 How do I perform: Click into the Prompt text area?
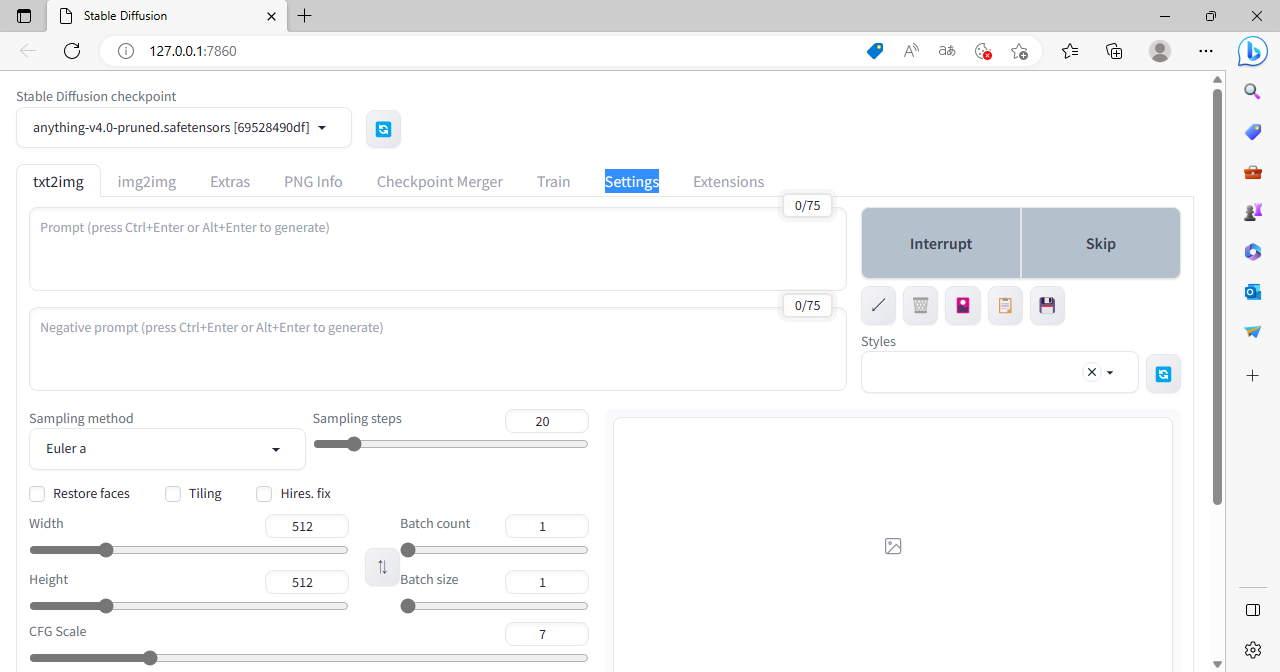point(438,249)
